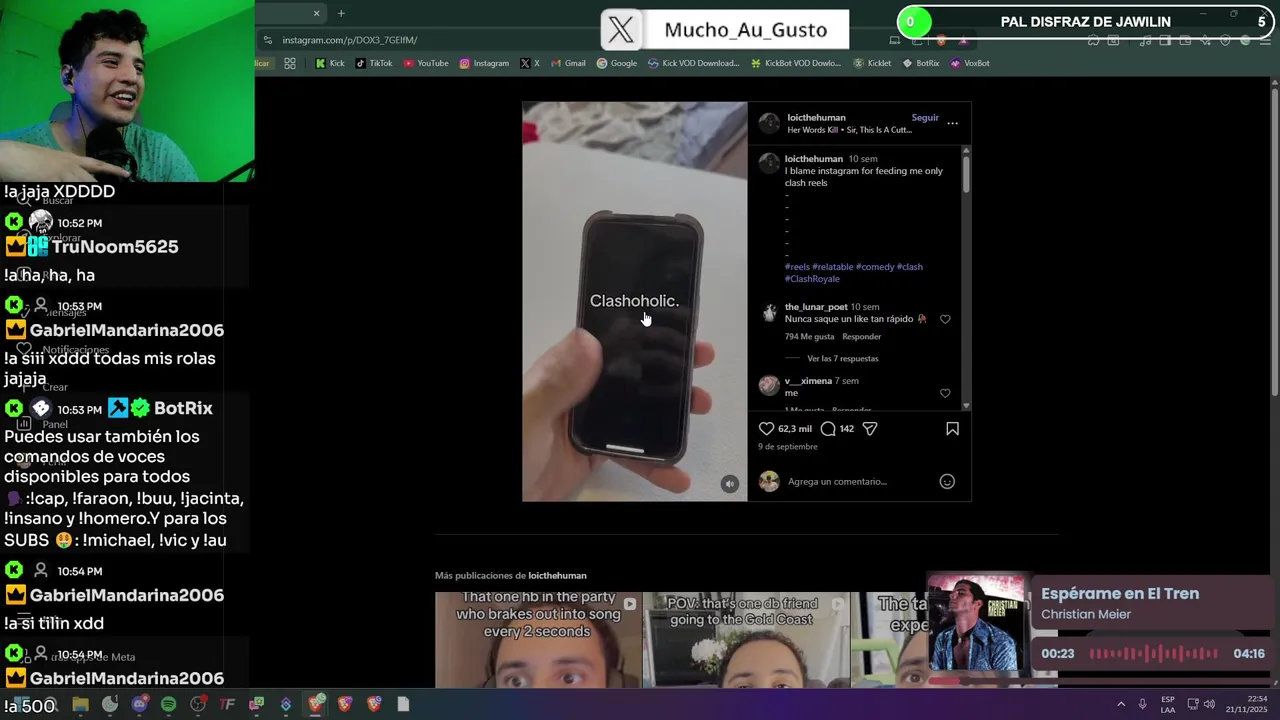The height and width of the screenshot is (720, 1280).
Task: Open the apps grid in bookmarks bar
Action: pos(290,63)
